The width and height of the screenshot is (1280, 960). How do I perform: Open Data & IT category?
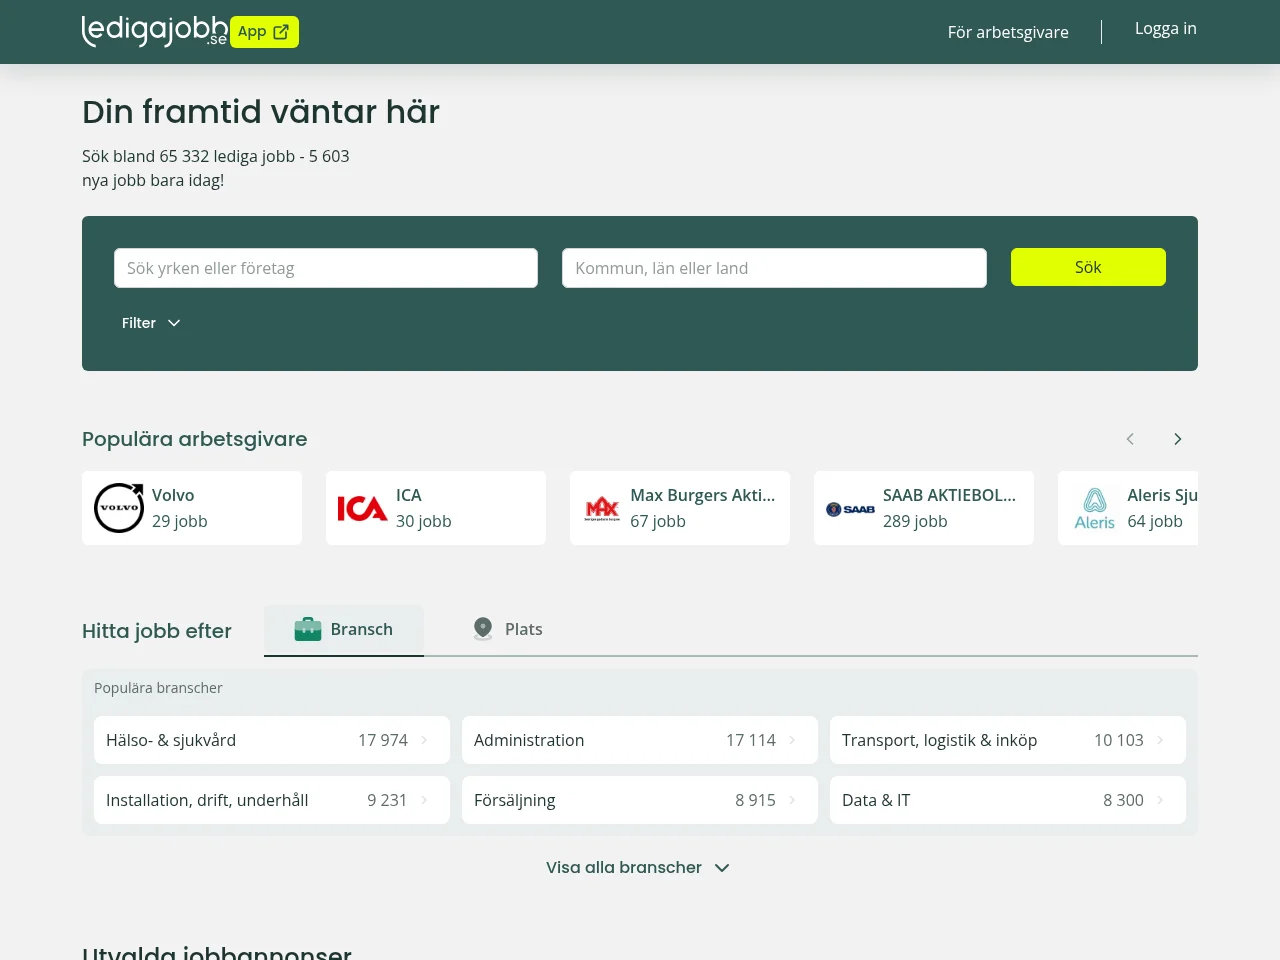point(1008,800)
